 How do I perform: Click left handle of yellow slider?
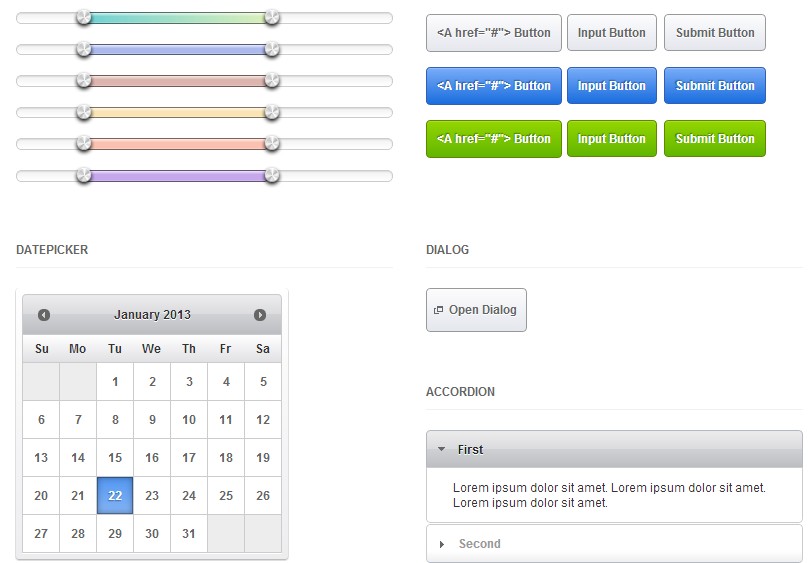coord(84,112)
